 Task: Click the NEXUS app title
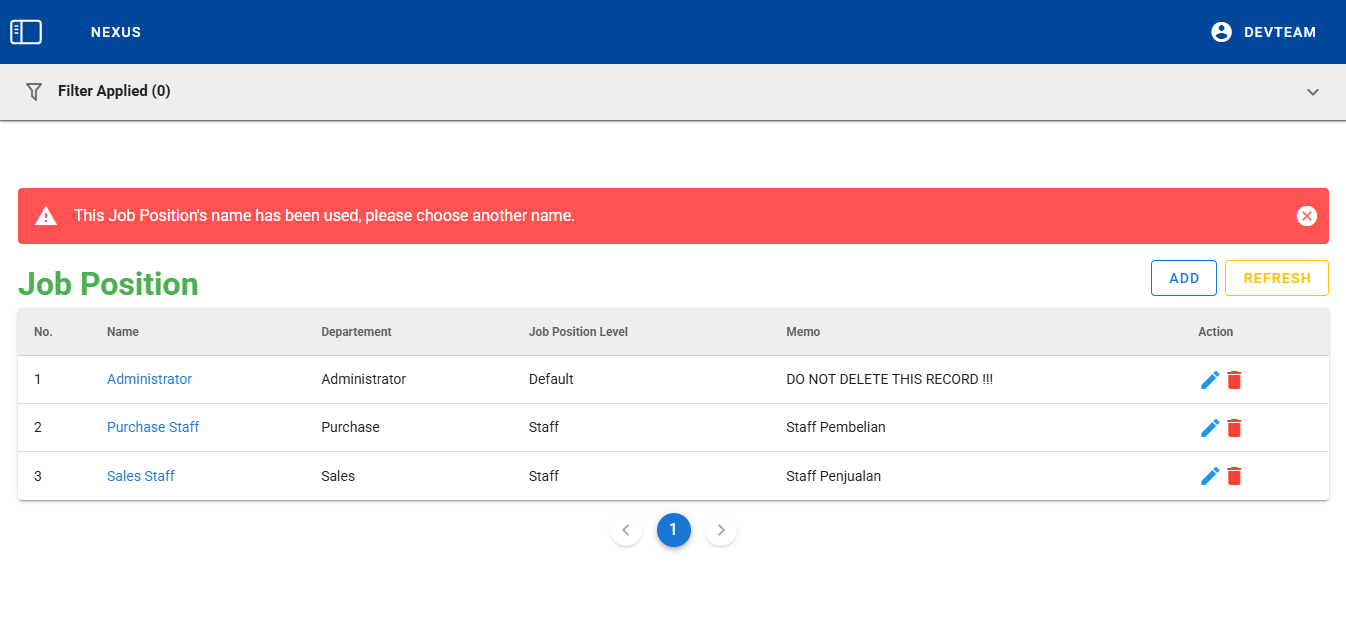point(116,32)
